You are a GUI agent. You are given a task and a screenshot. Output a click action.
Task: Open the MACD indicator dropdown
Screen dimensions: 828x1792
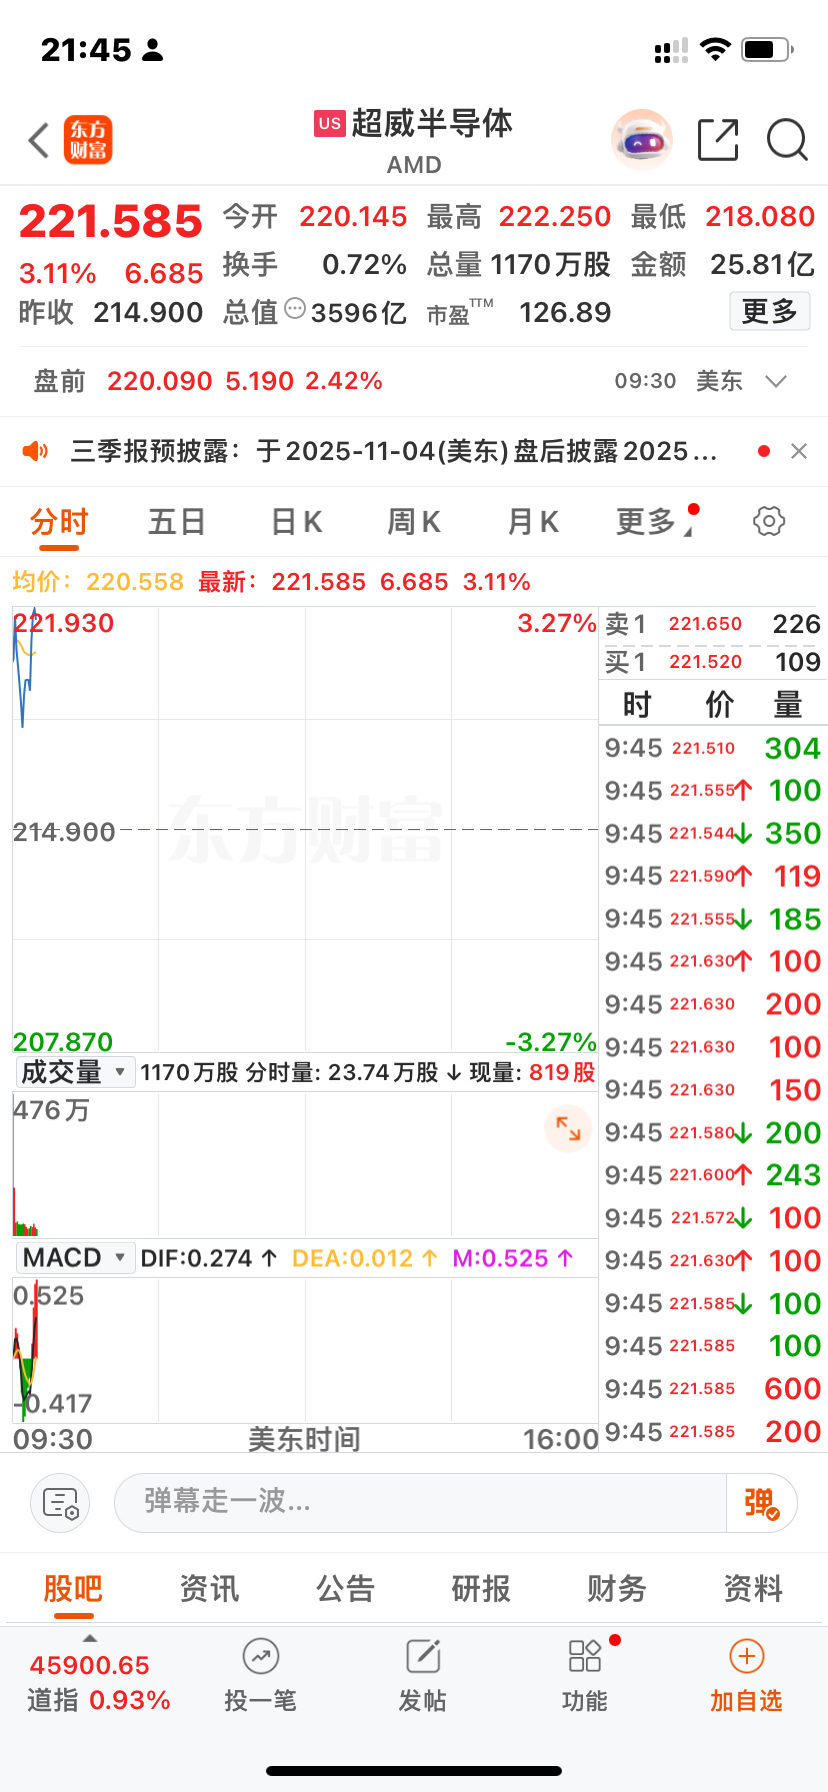point(75,1258)
